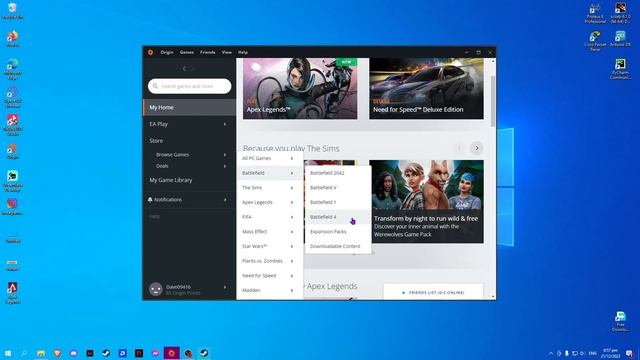
Task: Choose Battlefield V from submenu
Action: coord(338,188)
